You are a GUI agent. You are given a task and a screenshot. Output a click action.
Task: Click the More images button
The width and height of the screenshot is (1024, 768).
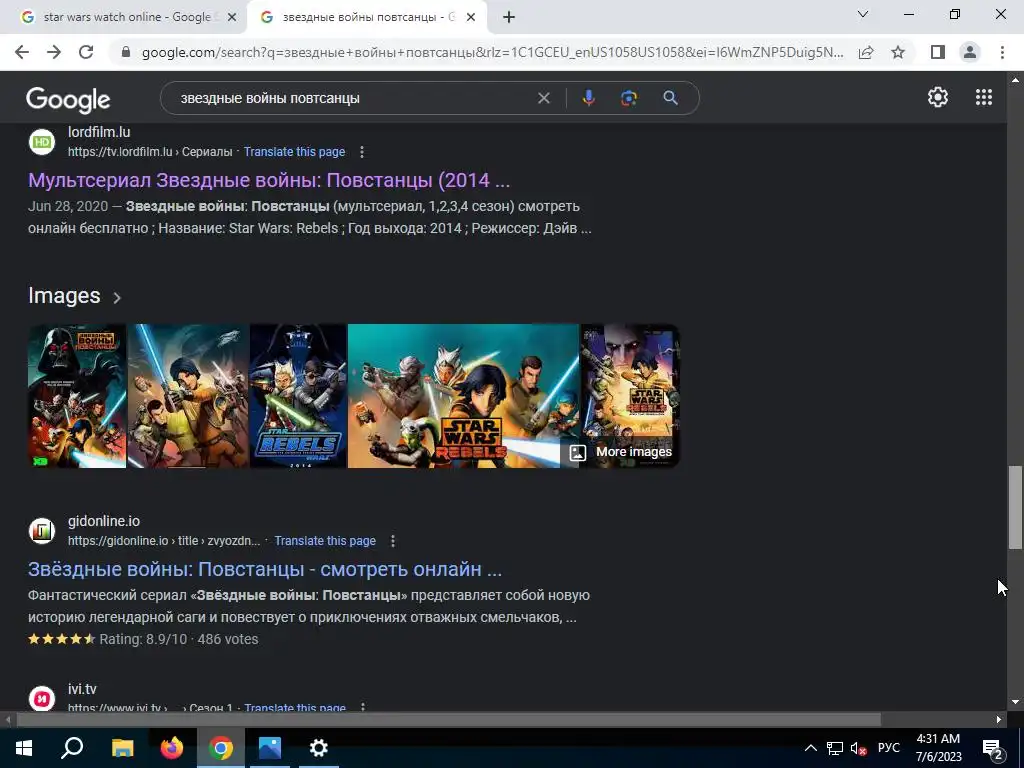620,452
